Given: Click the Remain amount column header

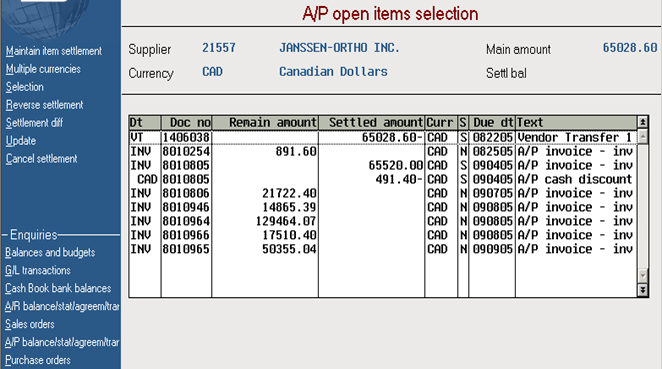Looking at the screenshot, I should tap(265, 122).
